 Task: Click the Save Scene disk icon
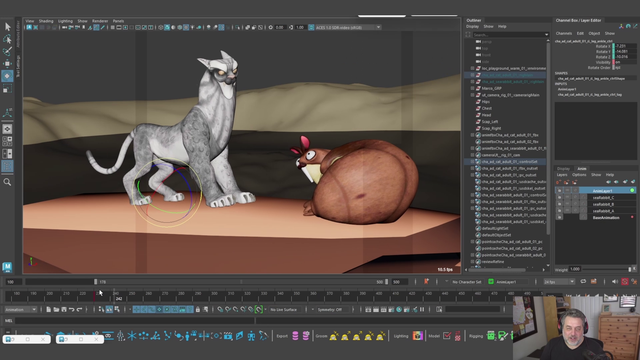pos(64,309)
